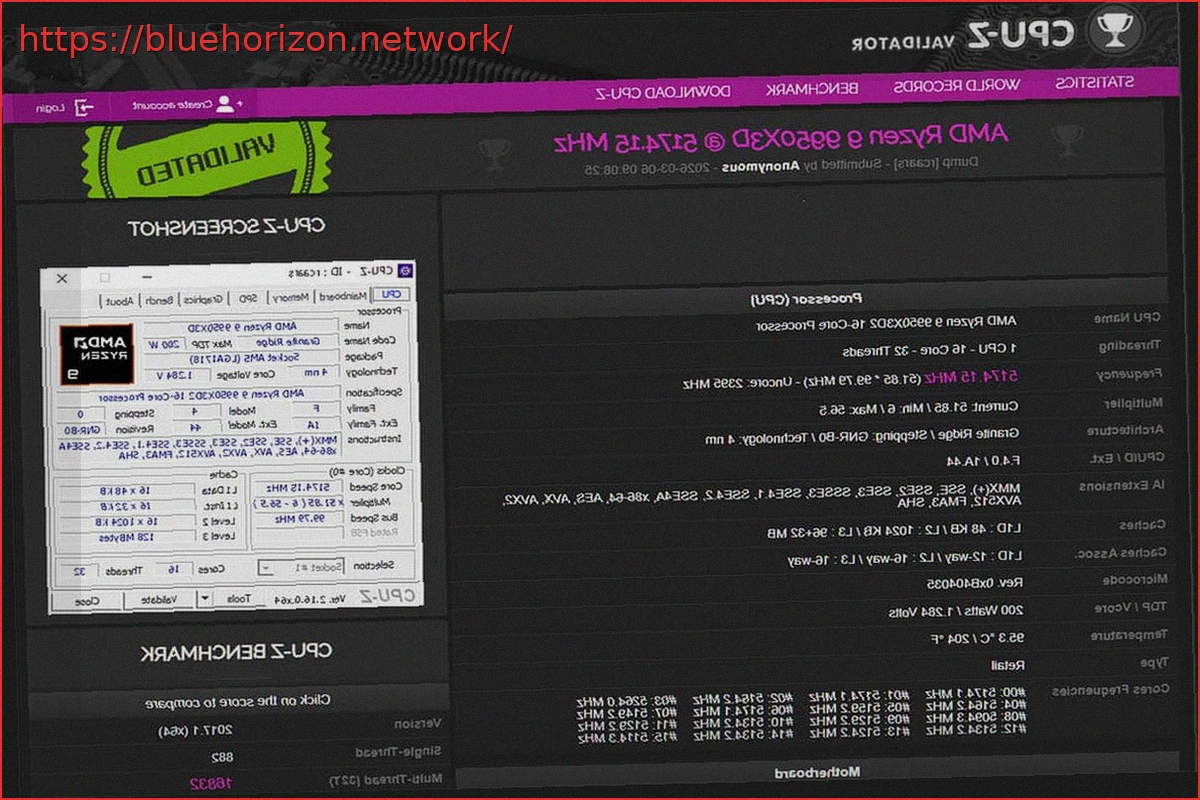Expand the Tools dropdown arrow

point(204,597)
